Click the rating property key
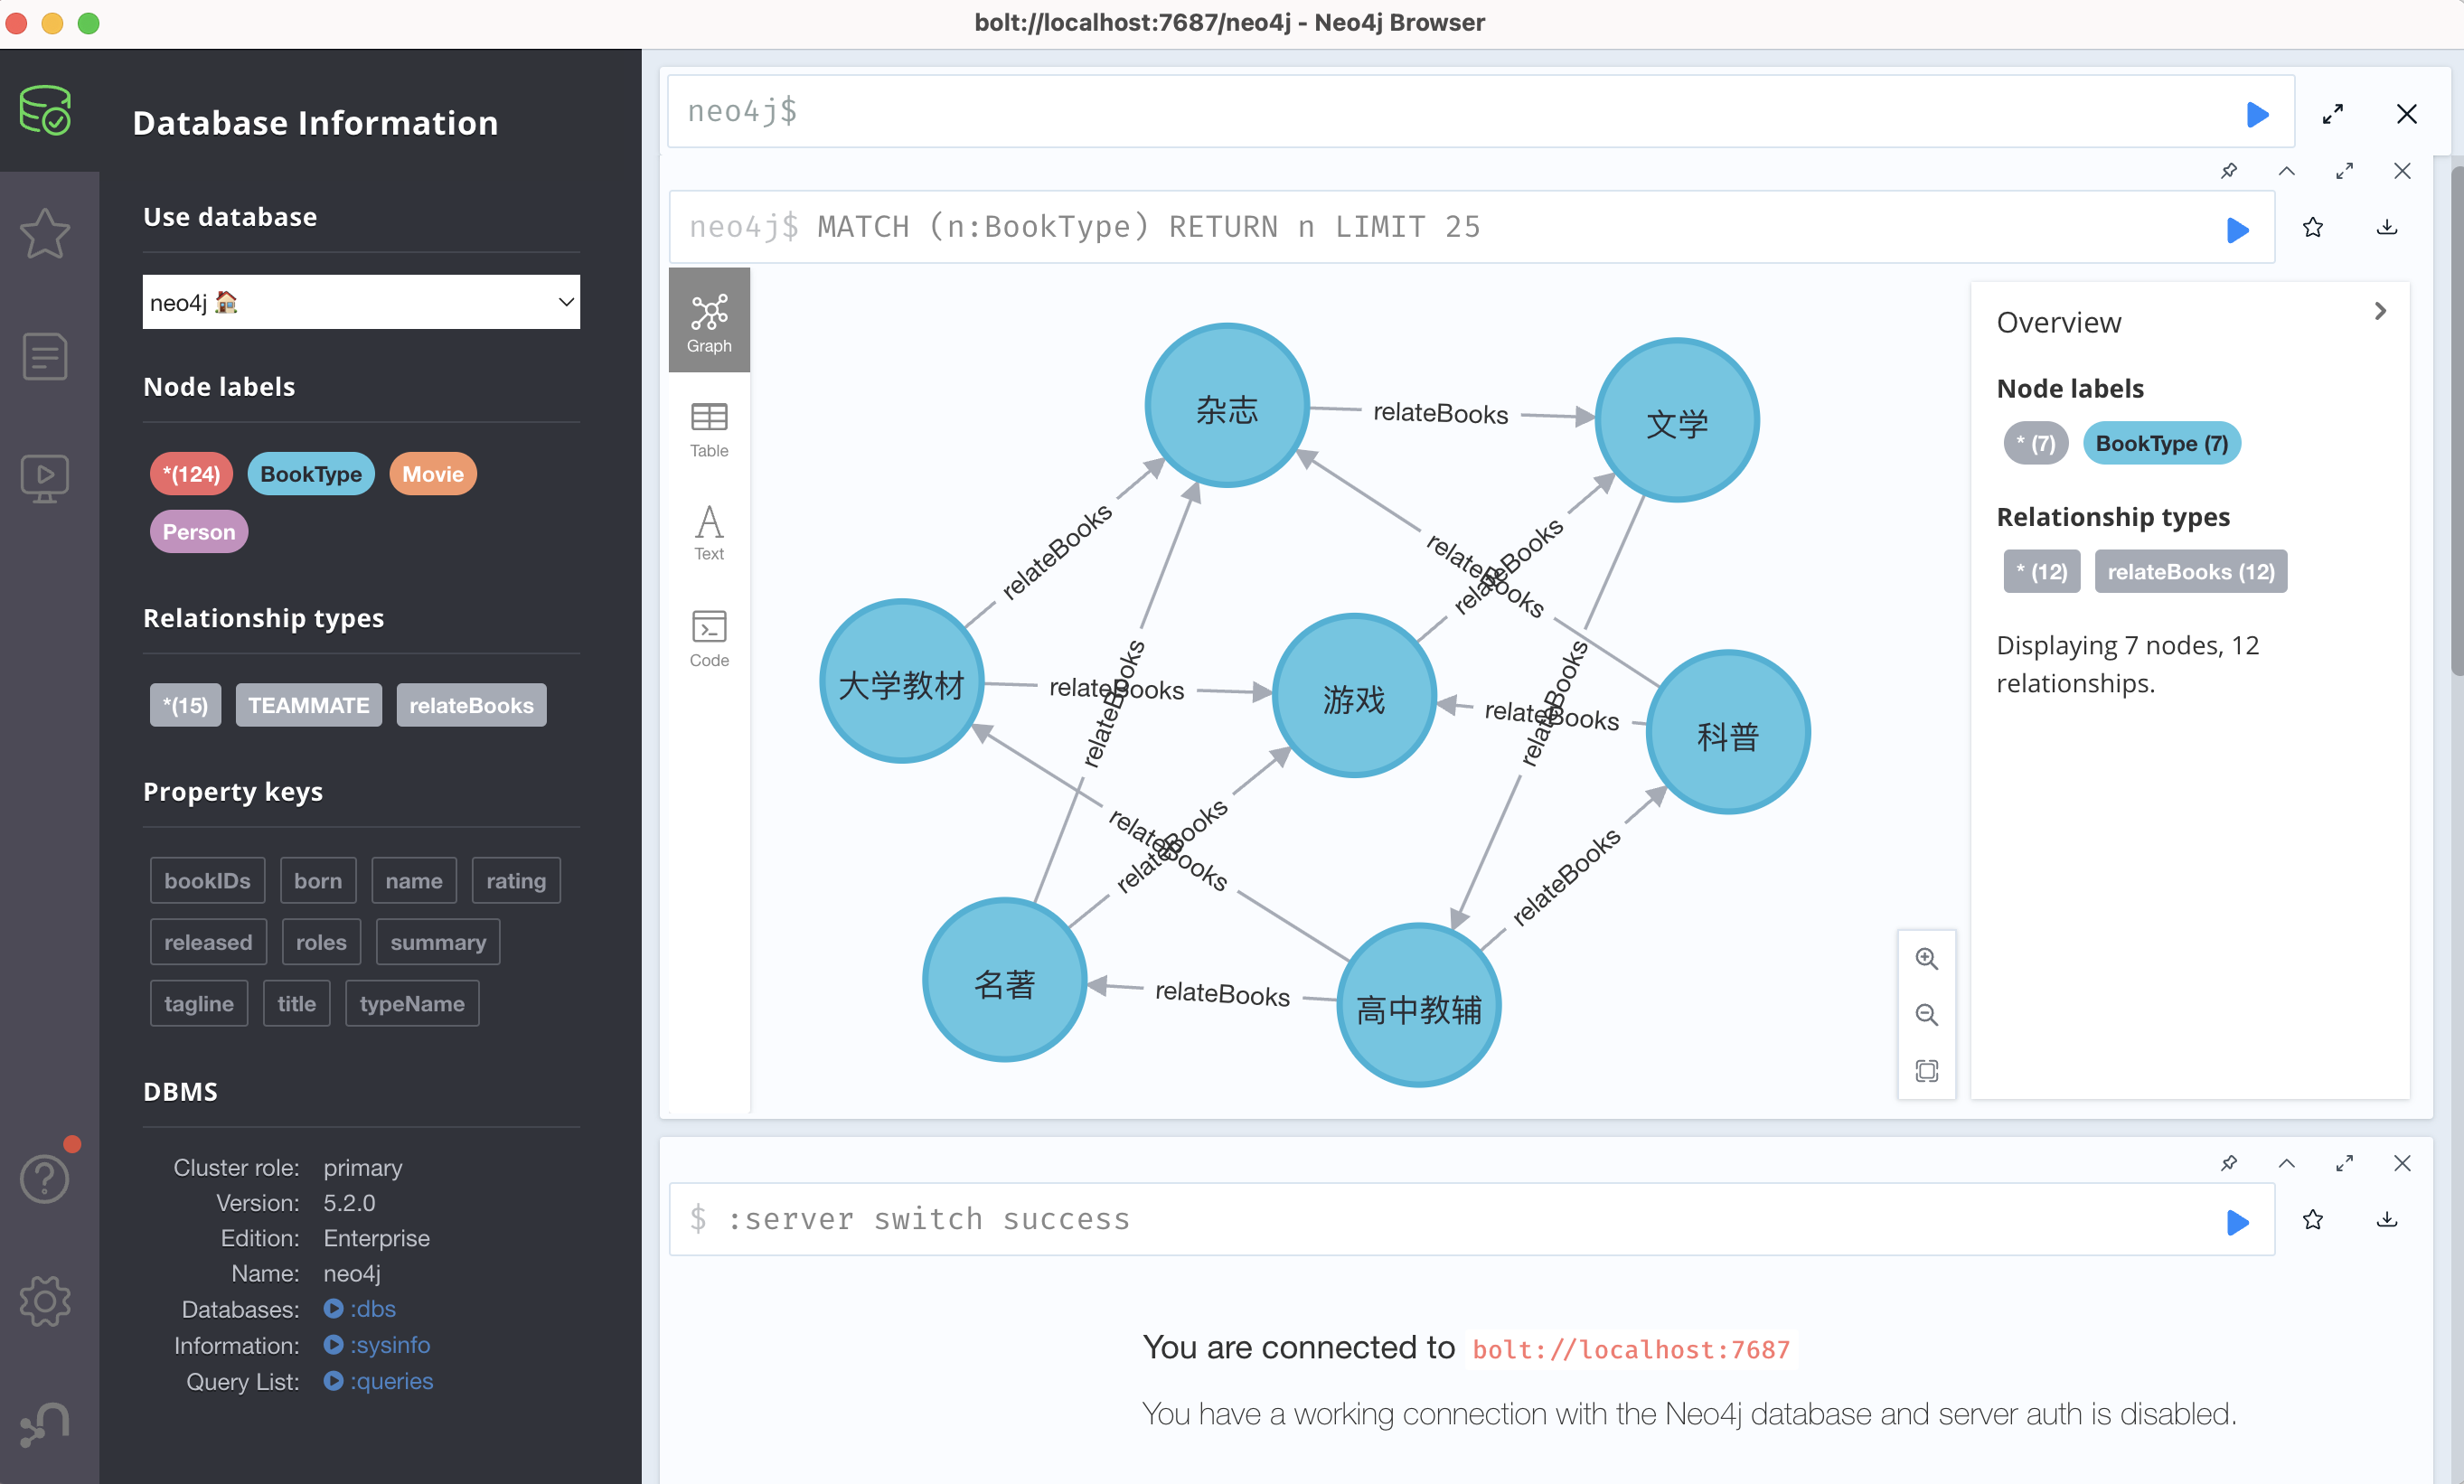This screenshot has width=2464, height=1484. [516, 880]
